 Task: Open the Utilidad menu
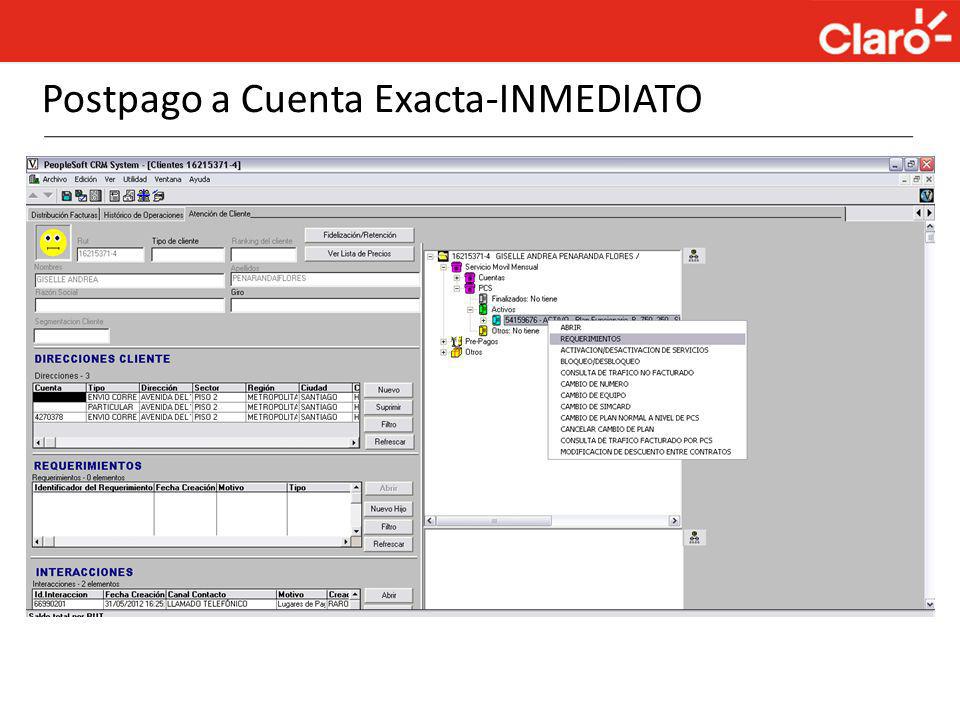(135, 179)
